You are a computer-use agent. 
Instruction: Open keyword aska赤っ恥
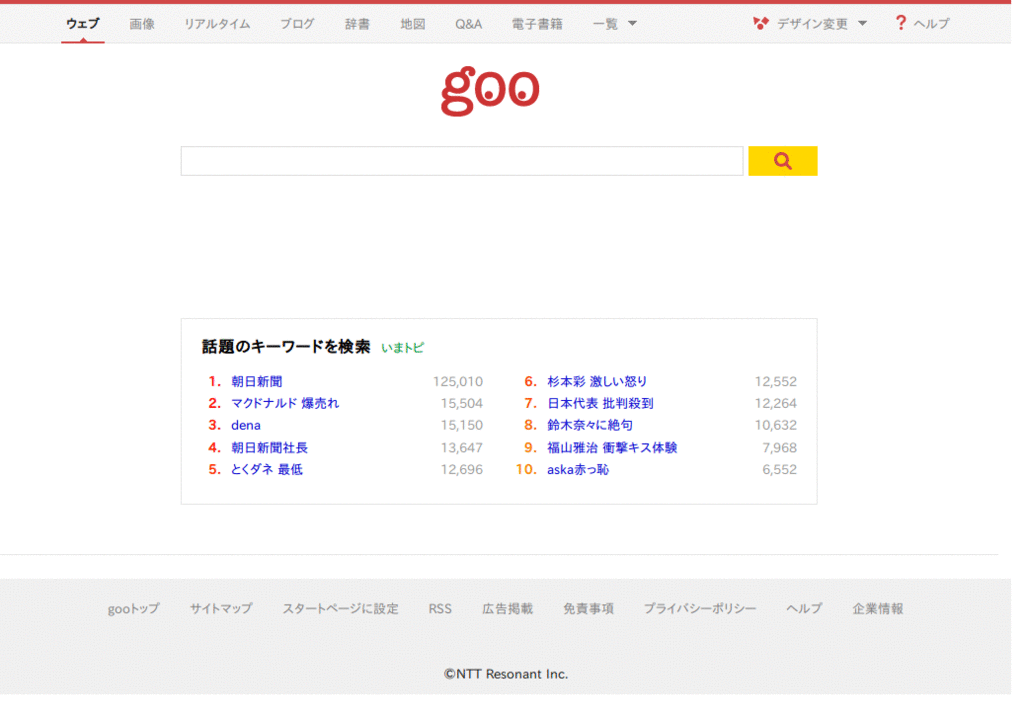(578, 469)
